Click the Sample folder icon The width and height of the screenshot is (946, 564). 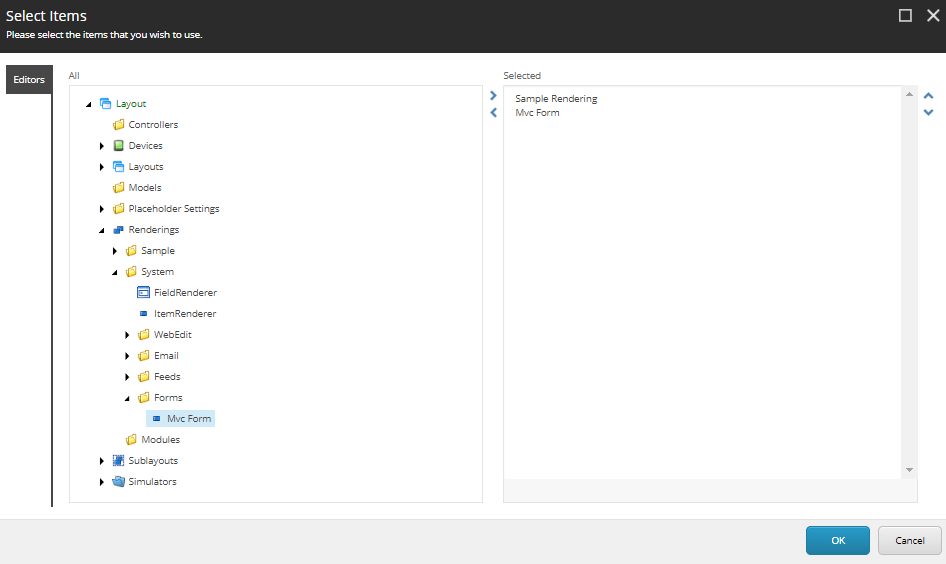pos(131,250)
